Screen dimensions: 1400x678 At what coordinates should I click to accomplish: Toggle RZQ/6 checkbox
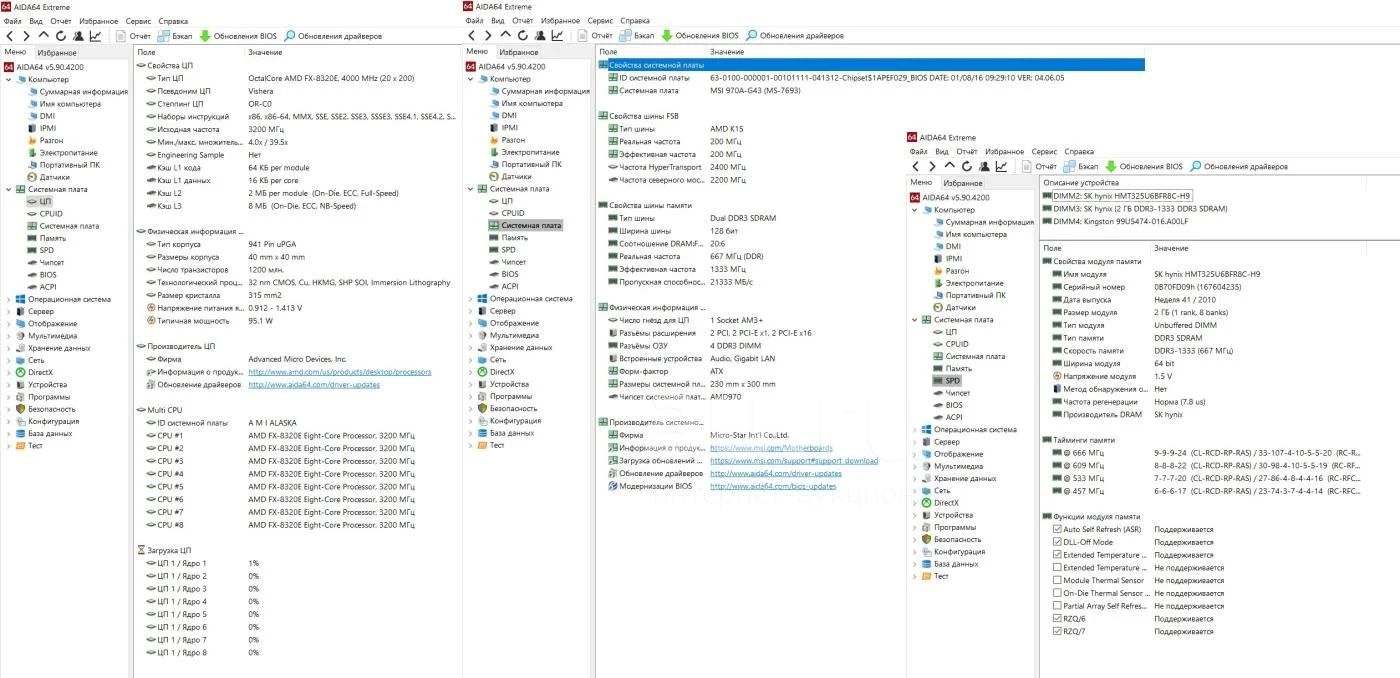(x=1057, y=619)
